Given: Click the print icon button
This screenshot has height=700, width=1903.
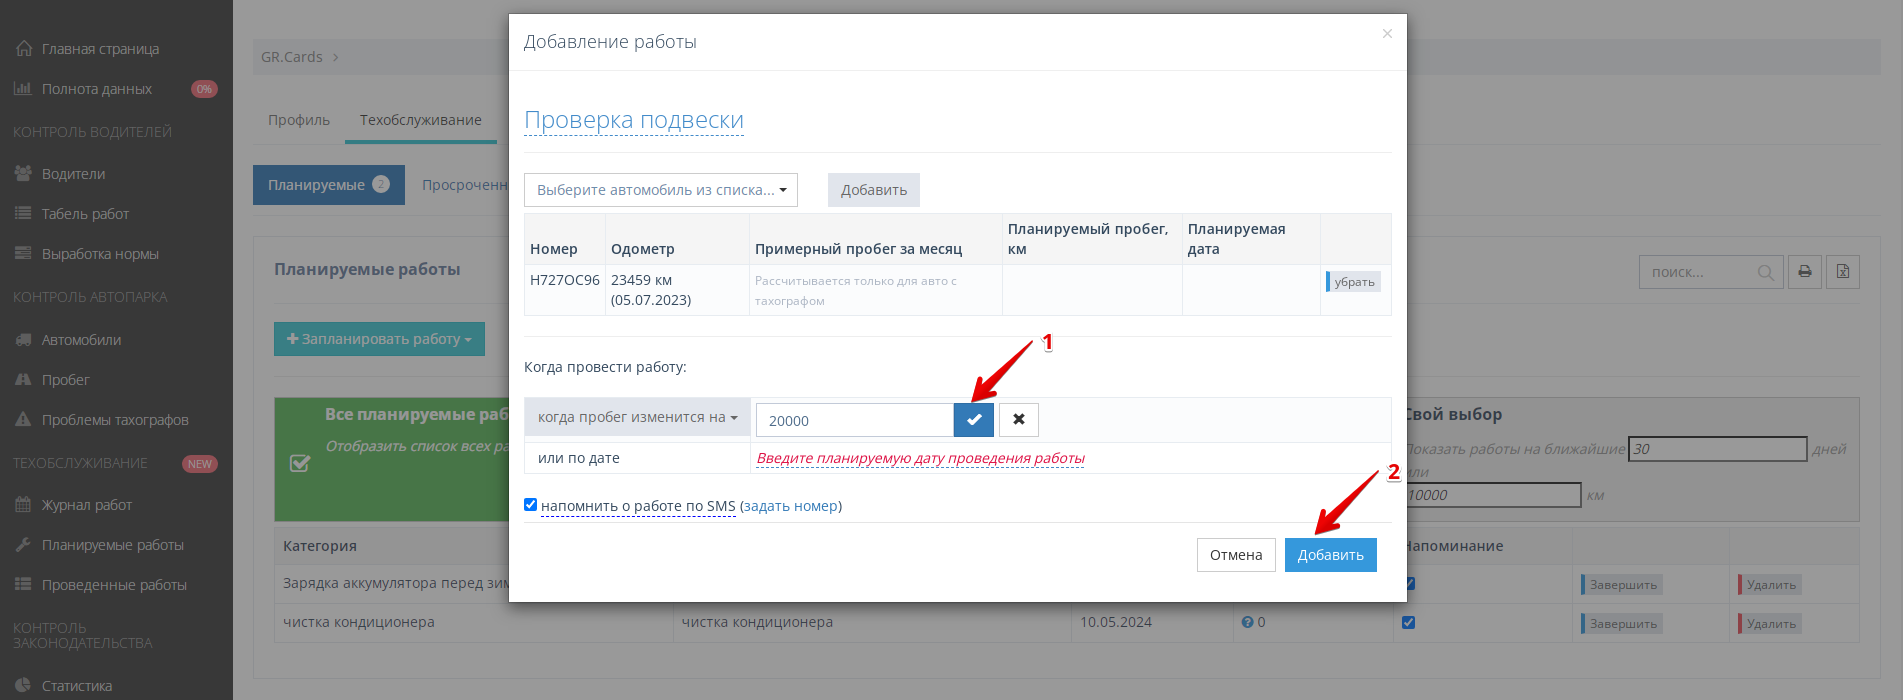Looking at the screenshot, I should pos(1804,272).
